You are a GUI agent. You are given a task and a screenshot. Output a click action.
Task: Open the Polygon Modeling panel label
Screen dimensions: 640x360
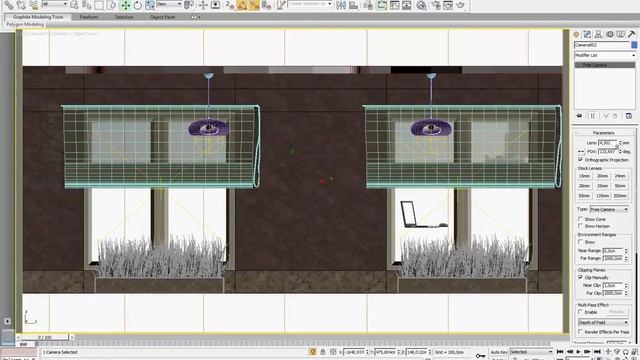point(25,24)
